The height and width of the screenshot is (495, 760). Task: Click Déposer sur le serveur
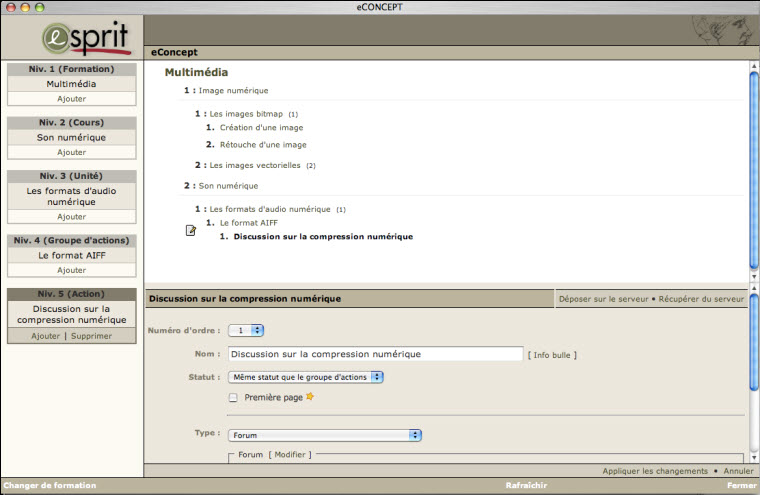pyautogui.click(x=602, y=299)
